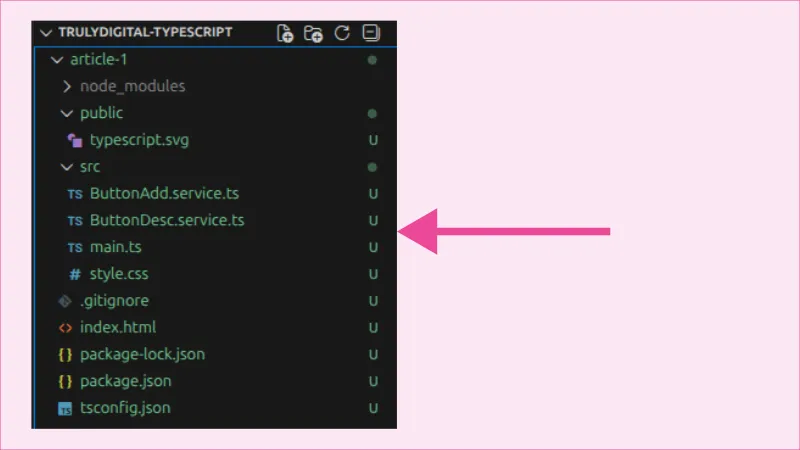Screen dimensions: 800x450
Task: Open the style.css file
Action: (119, 274)
